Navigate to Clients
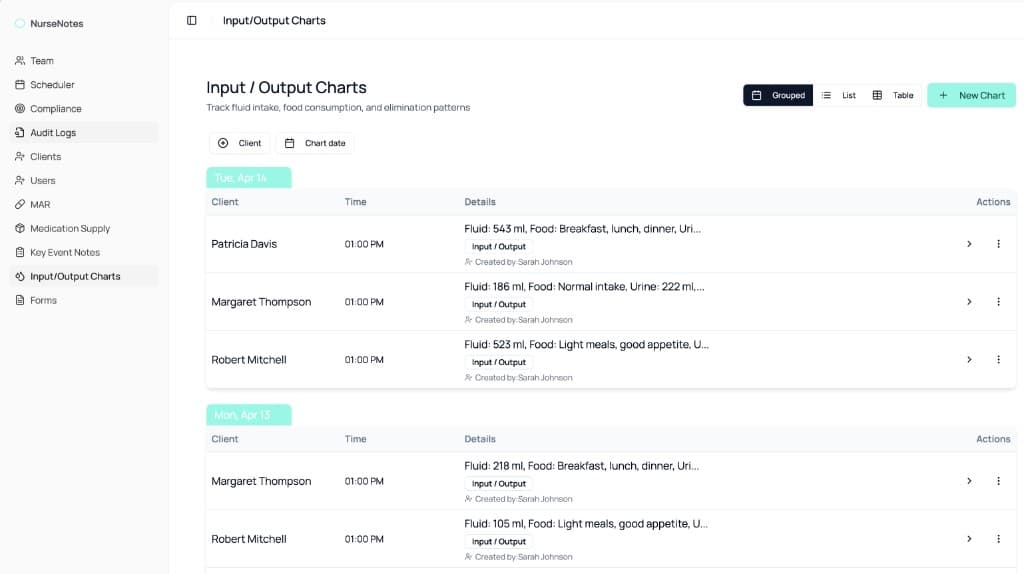The width and height of the screenshot is (1024, 574). point(84,157)
